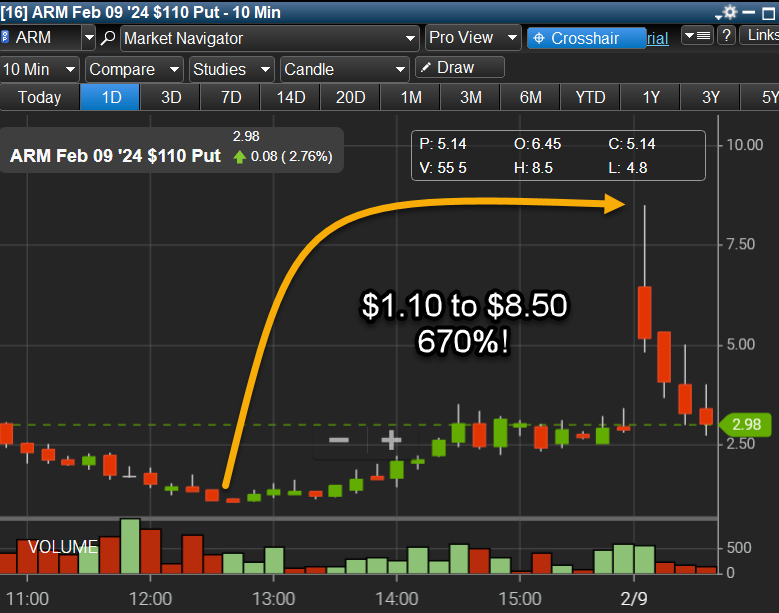Select the Today range tab

pos(40,97)
